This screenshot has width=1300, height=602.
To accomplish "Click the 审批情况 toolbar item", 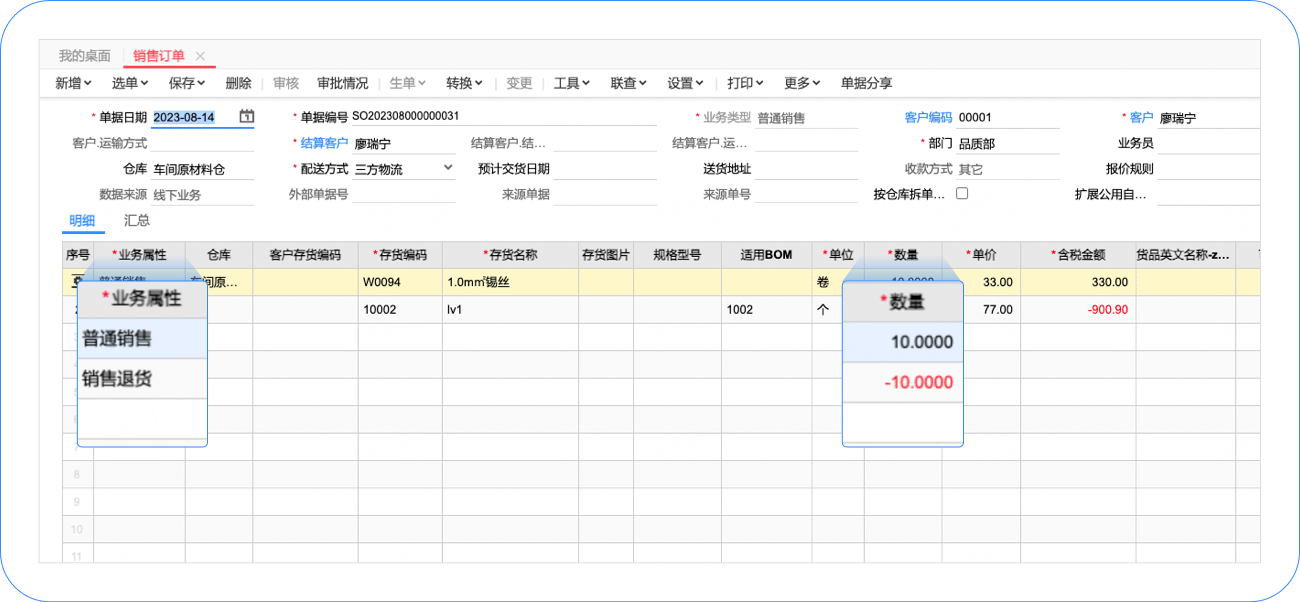I will 342,83.
